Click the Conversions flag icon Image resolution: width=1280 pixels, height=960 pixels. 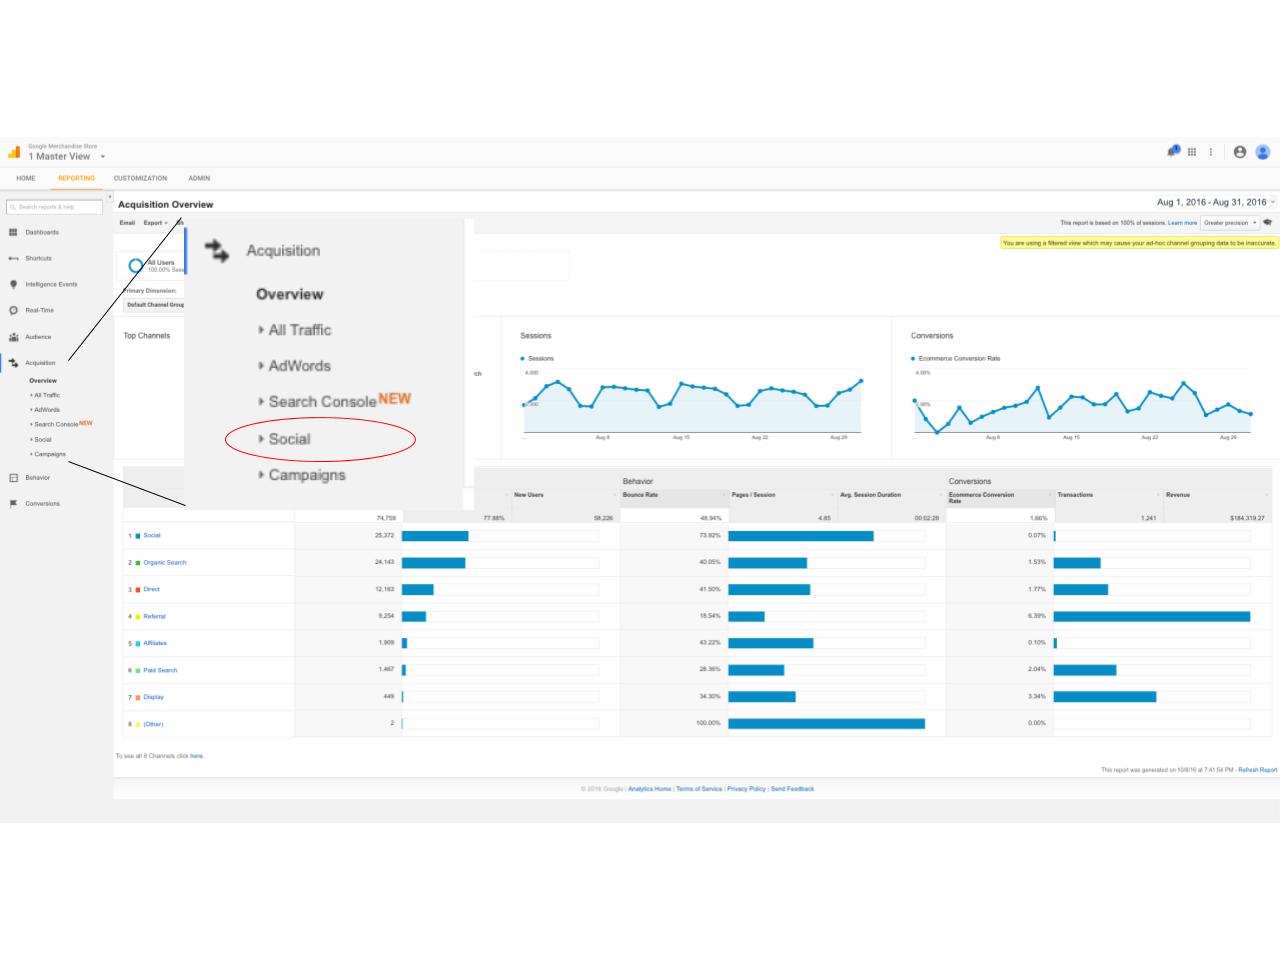click(x=13, y=504)
